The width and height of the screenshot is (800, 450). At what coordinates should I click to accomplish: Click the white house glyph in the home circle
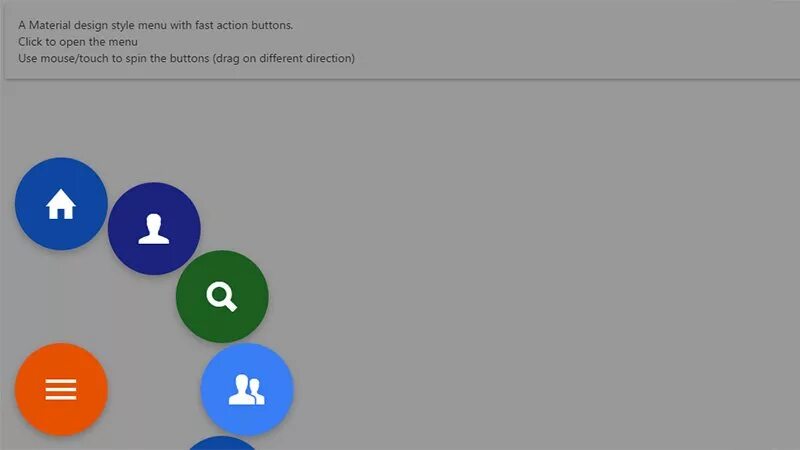coord(61,204)
